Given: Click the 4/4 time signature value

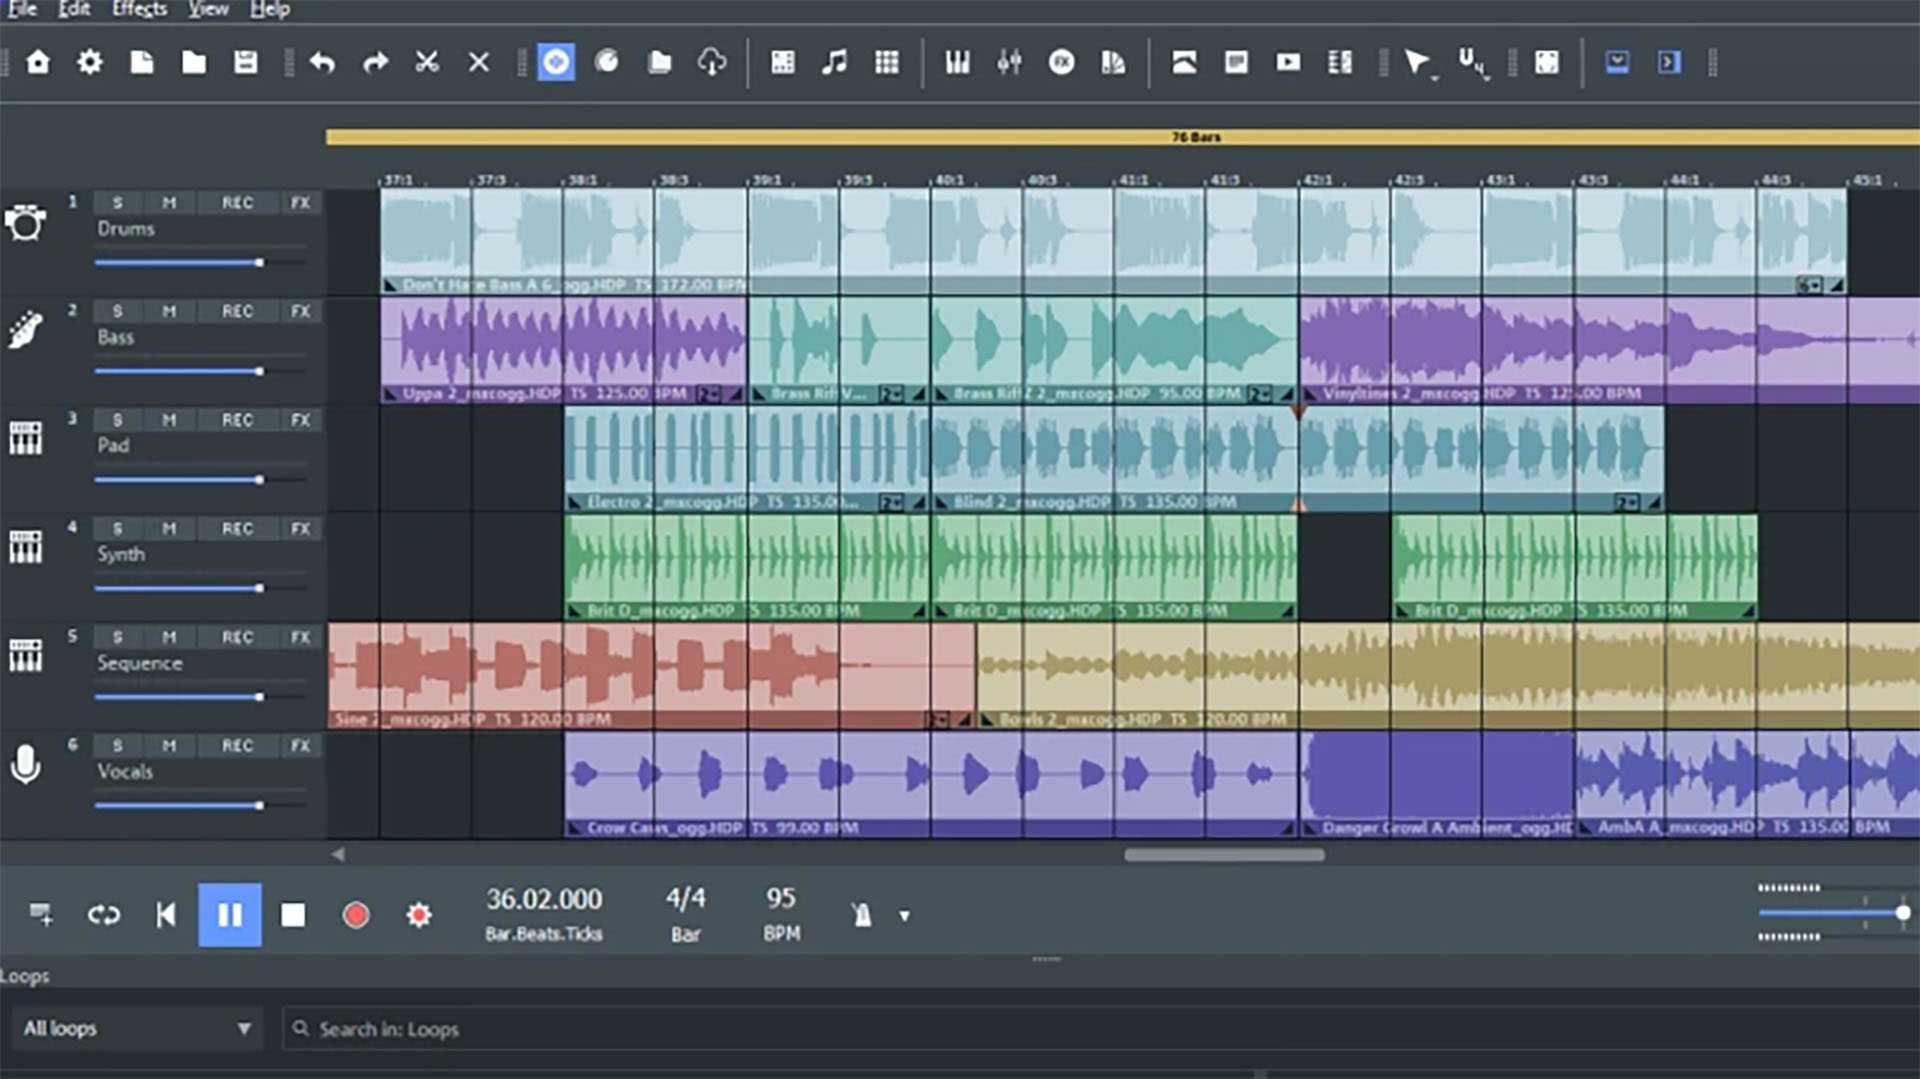Looking at the screenshot, I should coord(686,899).
